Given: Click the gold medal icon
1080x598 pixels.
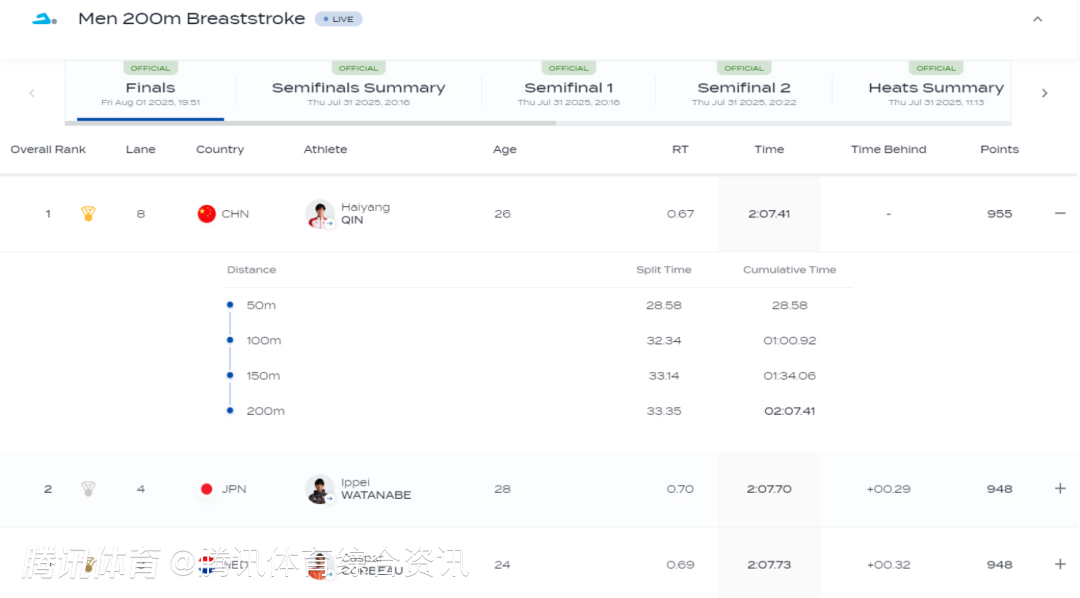Looking at the screenshot, I should coord(88,214).
